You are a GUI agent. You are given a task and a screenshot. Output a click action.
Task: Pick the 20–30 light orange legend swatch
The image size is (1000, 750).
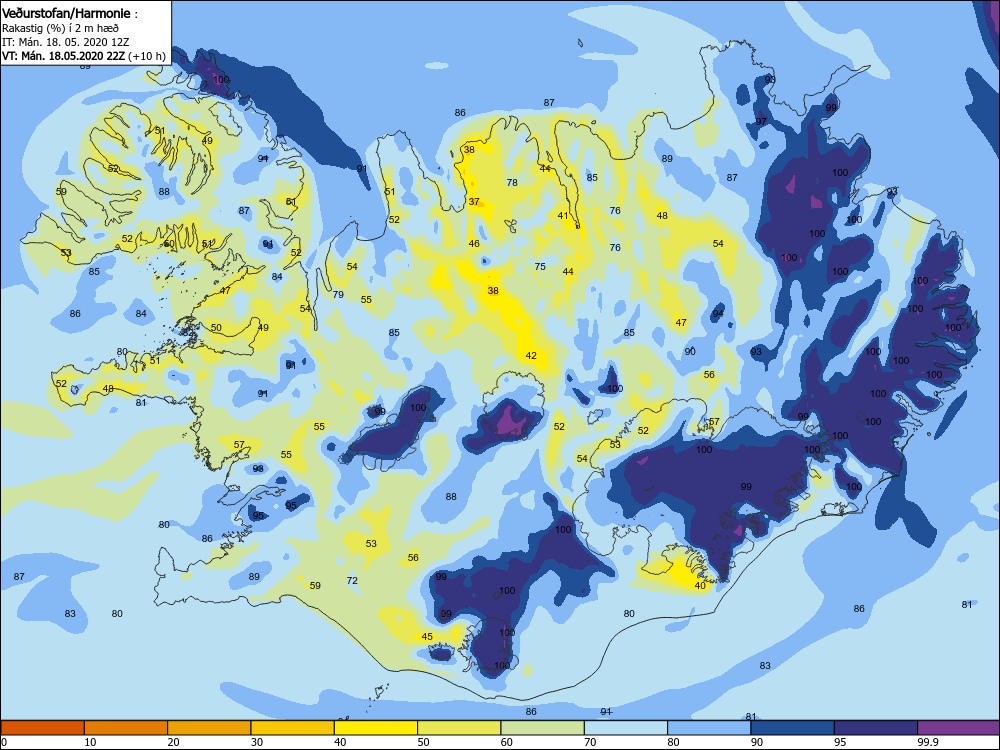(209, 728)
